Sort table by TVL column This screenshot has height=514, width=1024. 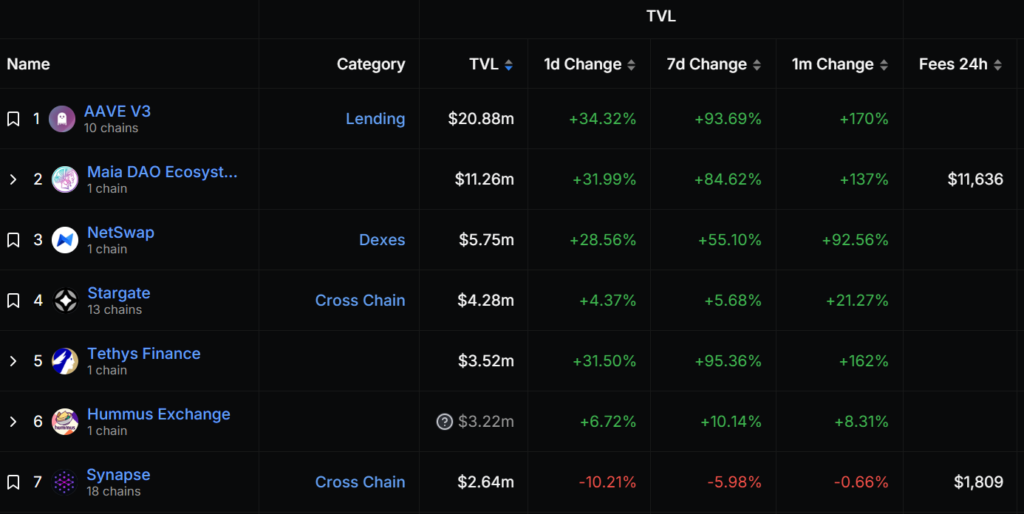pyautogui.click(x=491, y=65)
